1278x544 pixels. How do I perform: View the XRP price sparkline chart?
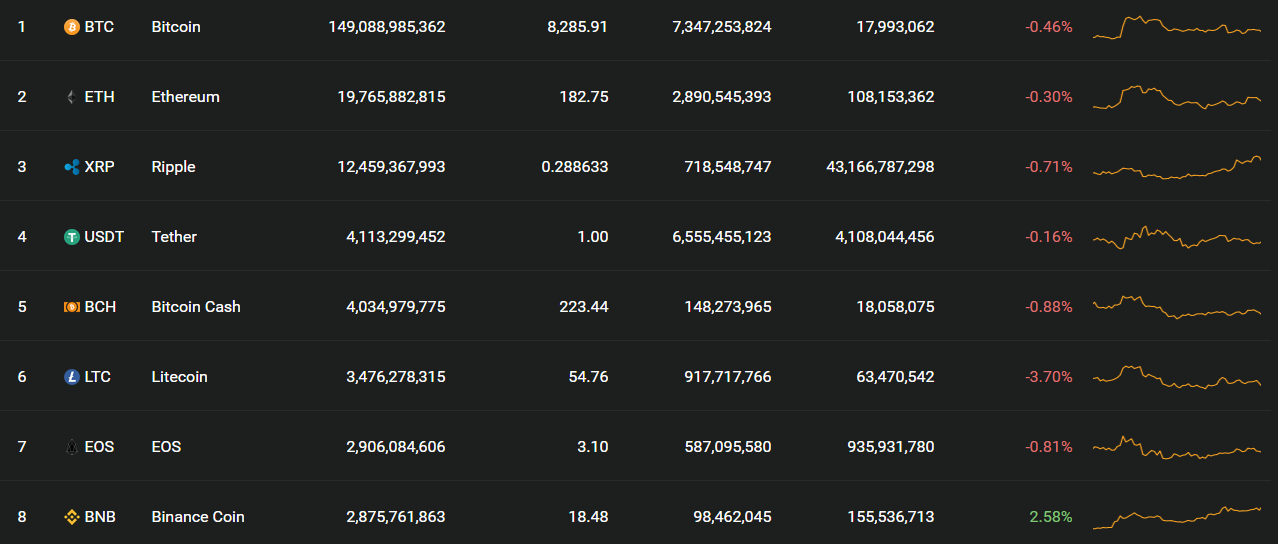pos(1177,167)
